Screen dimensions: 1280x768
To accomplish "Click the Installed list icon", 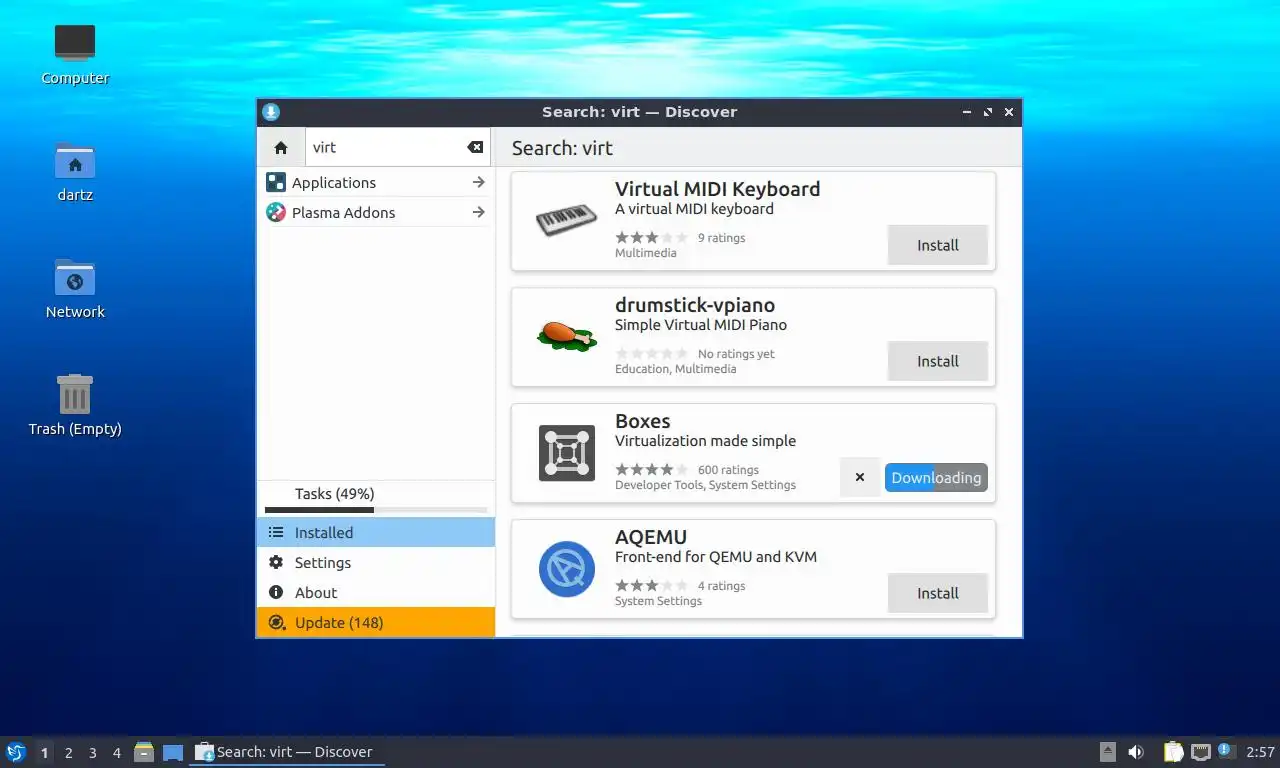I will 276,532.
